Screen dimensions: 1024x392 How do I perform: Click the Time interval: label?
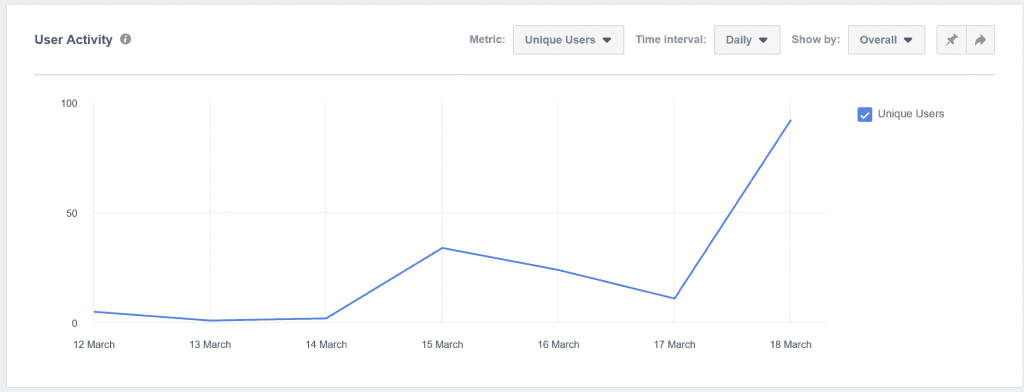click(x=671, y=40)
